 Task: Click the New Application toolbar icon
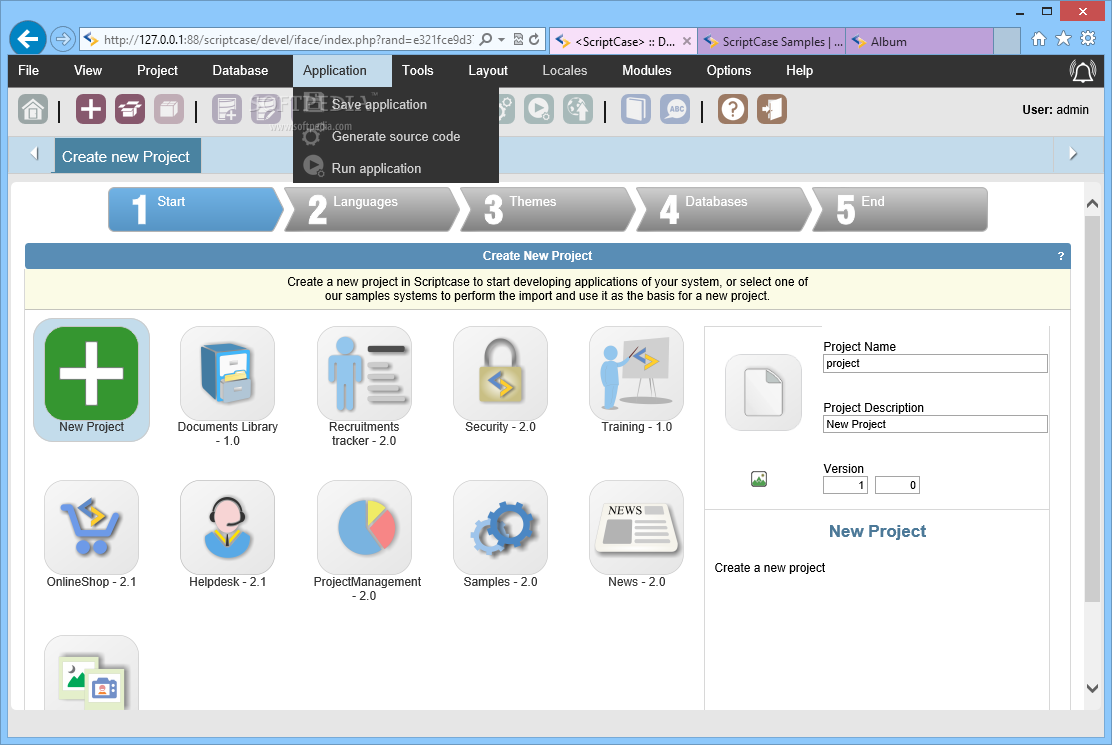[x=227, y=109]
